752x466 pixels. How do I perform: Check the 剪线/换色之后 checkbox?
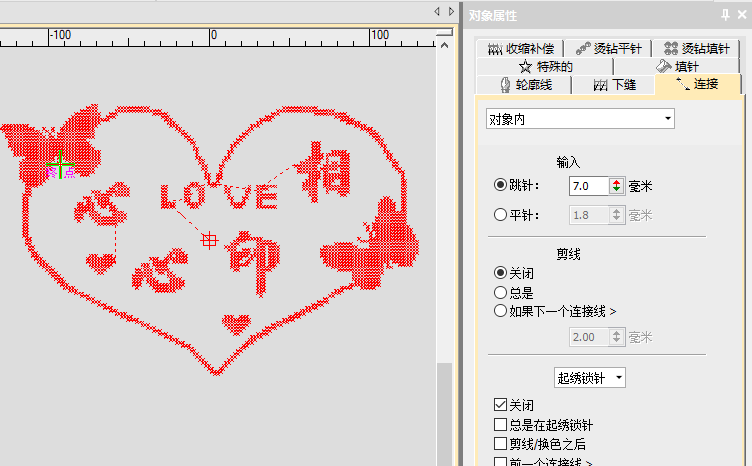(x=501, y=443)
